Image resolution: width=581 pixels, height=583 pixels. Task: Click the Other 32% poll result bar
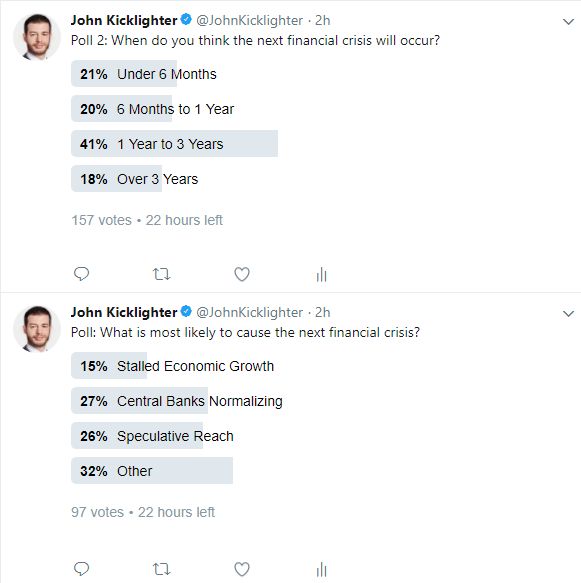coord(152,470)
